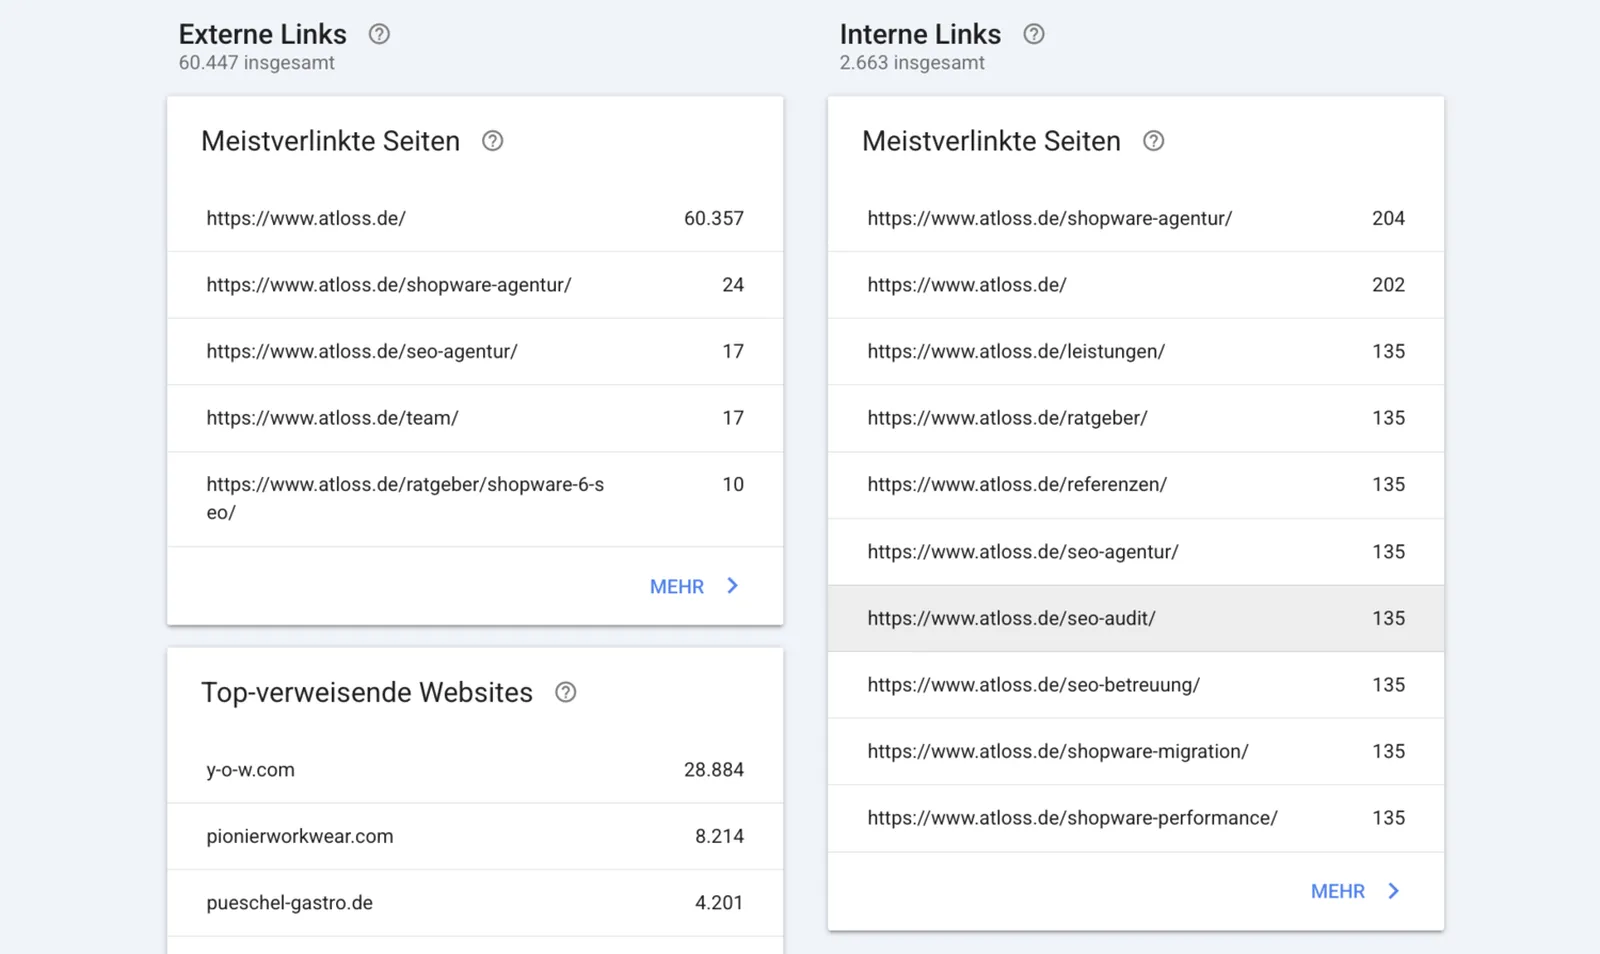
Task: Click help icon beside external Meistverlinkte Seiten
Action: [492, 141]
